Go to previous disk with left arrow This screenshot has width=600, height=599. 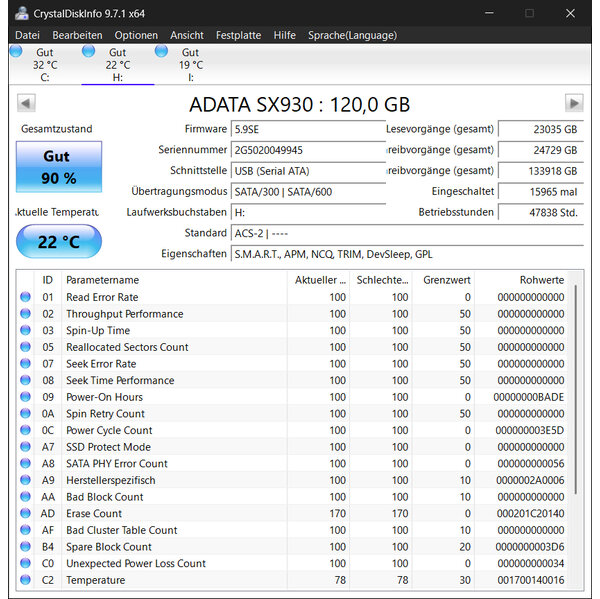pyautogui.click(x=27, y=103)
